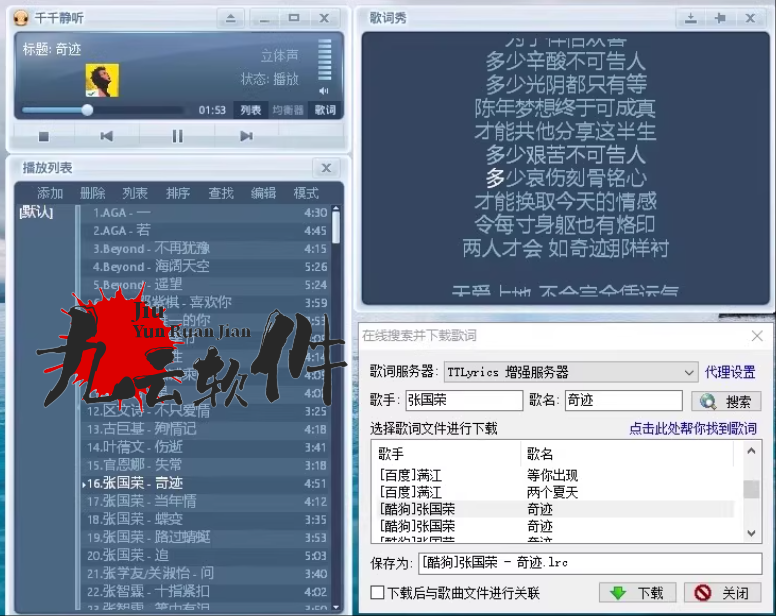Select track 4.Beyond - 海阔天空
This screenshot has height=616, width=776.
[205, 267]
